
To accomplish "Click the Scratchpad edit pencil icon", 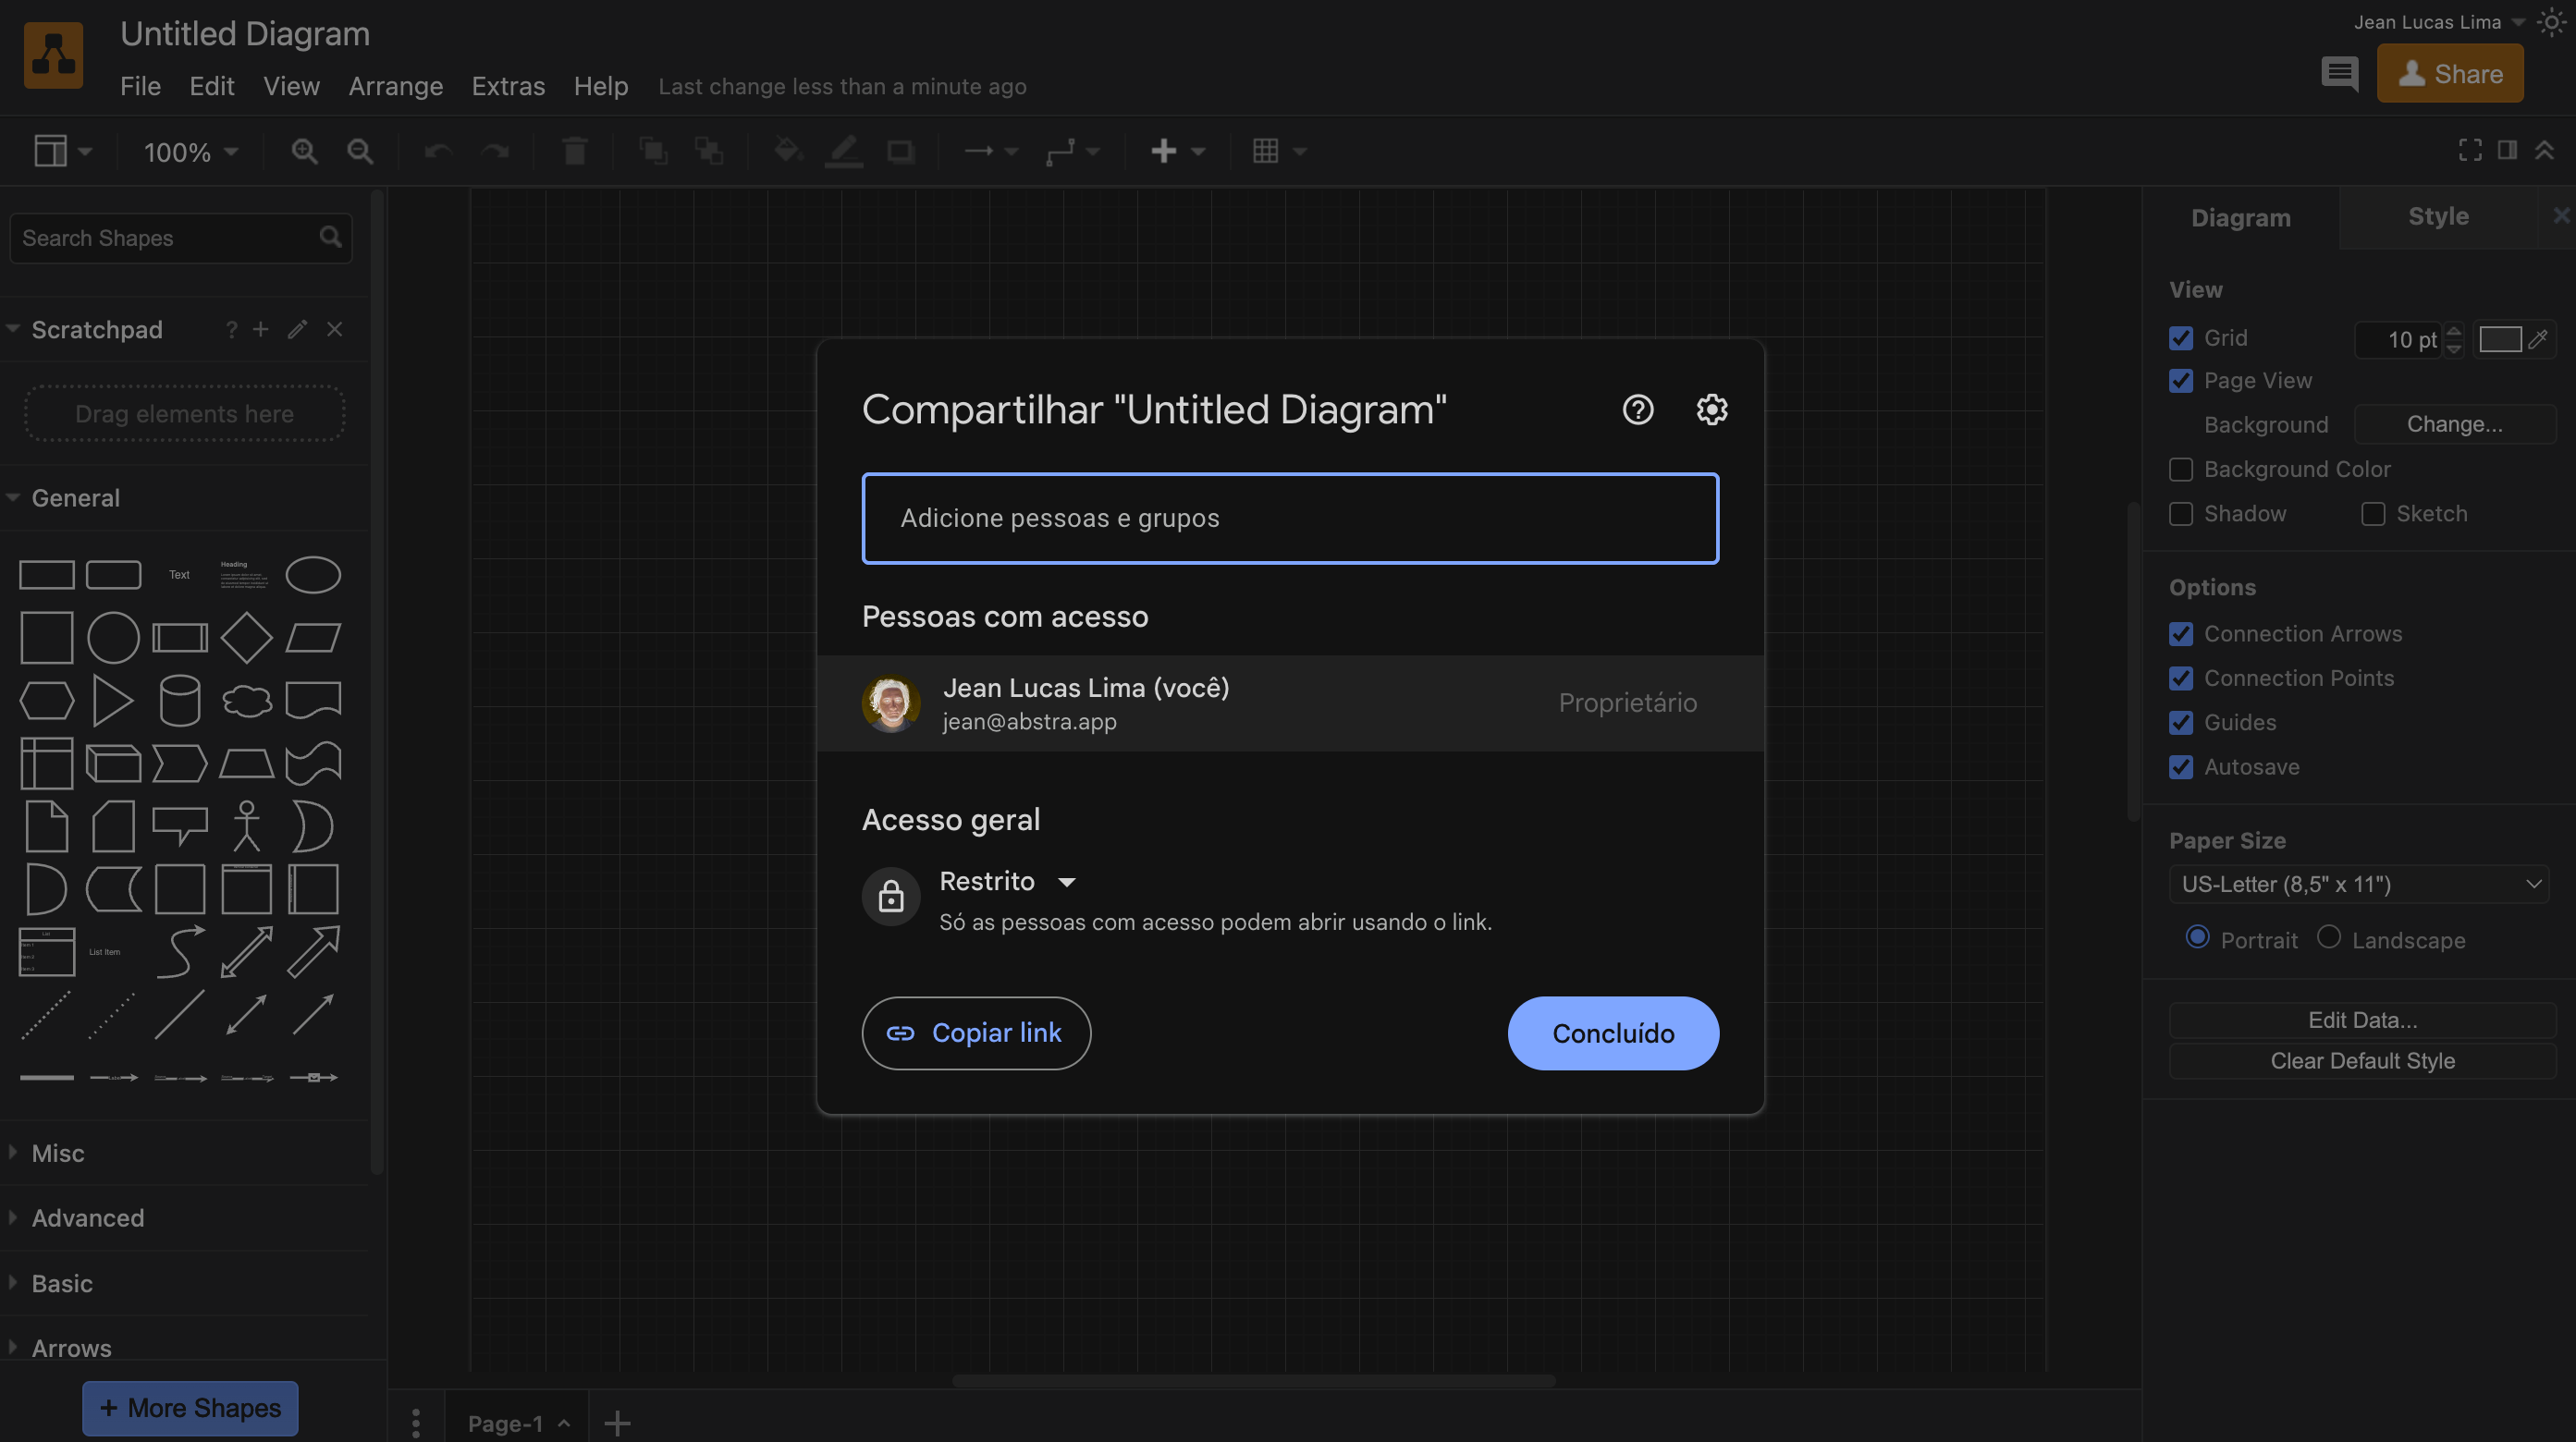I will [x=297, y=329].
